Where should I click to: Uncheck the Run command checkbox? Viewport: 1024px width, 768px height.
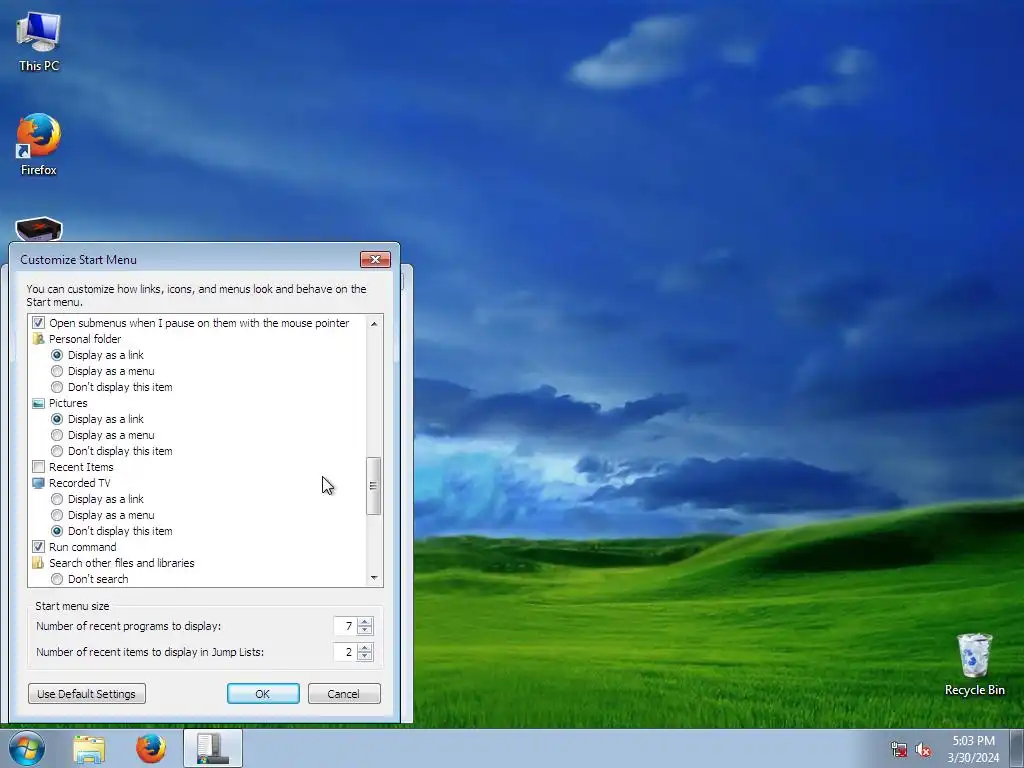tap(39, 547)
